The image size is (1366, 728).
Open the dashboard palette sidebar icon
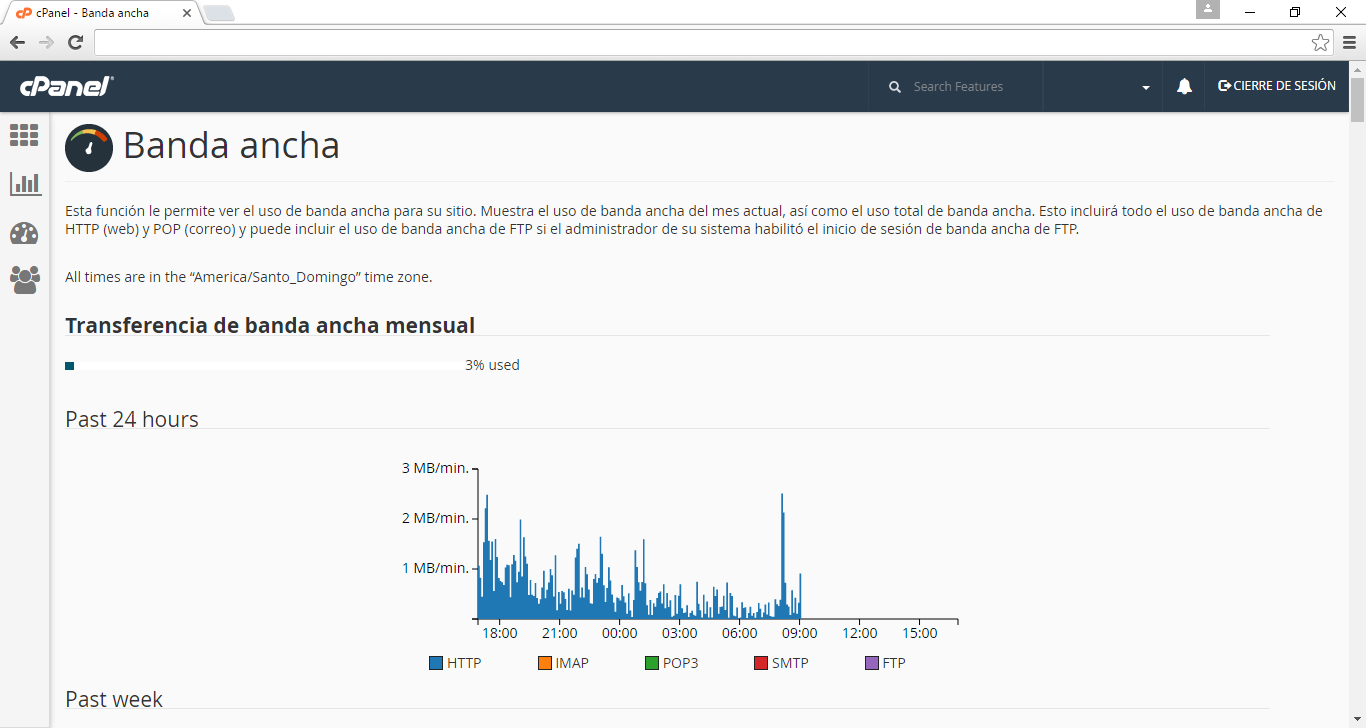[x=24, y=233]
